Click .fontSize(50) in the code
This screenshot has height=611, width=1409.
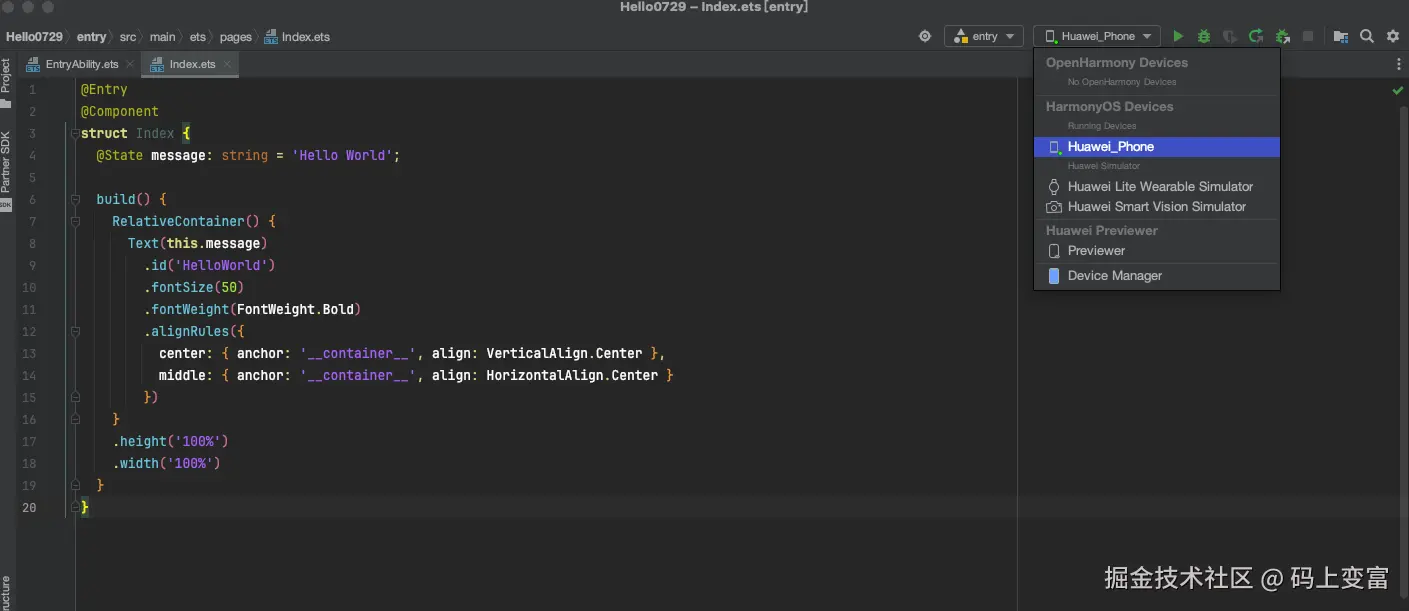coord(194,288)
